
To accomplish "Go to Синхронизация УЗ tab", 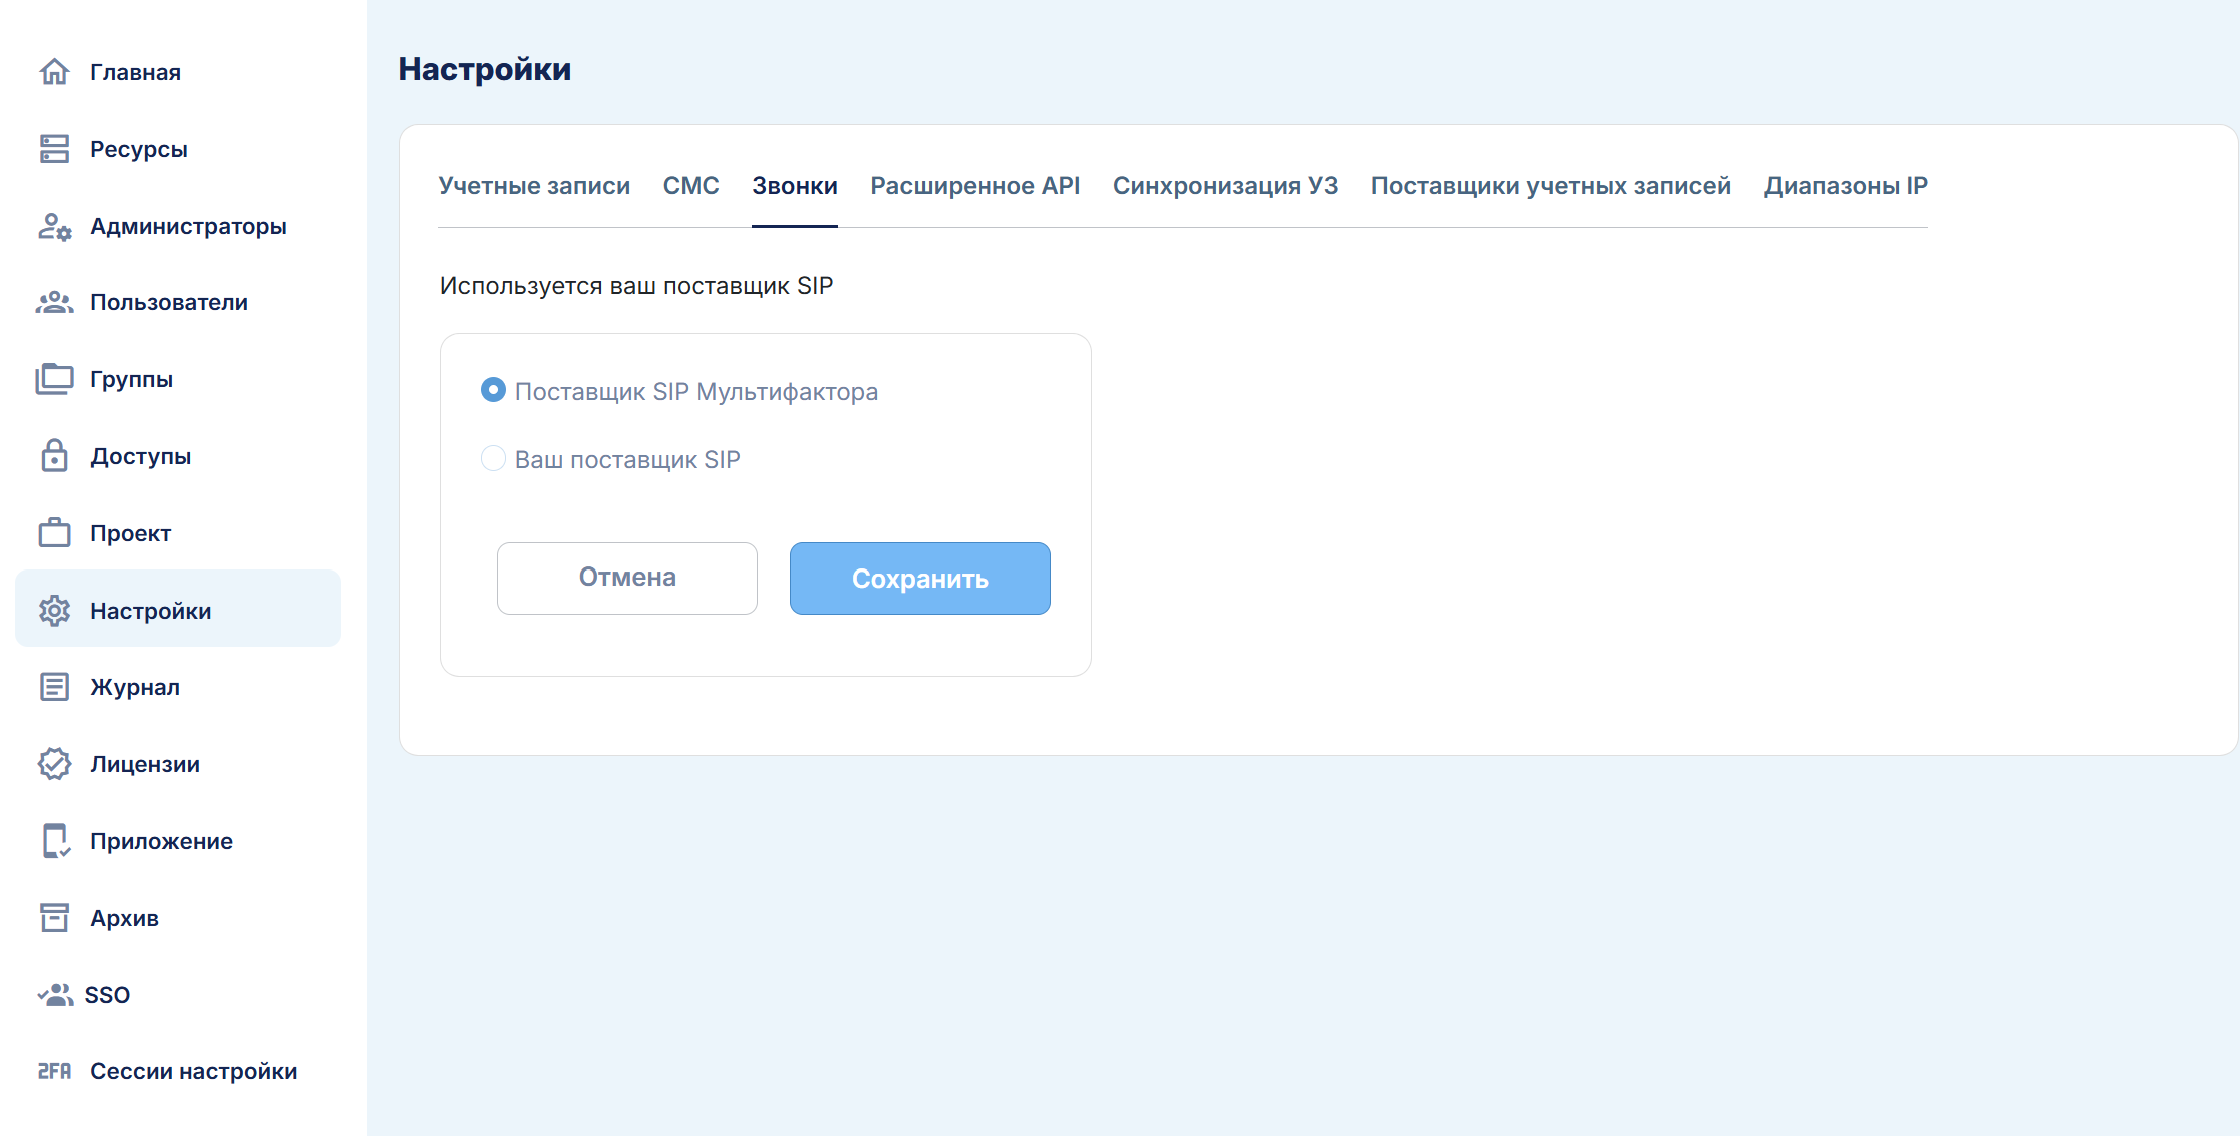I will (1225, 186).
